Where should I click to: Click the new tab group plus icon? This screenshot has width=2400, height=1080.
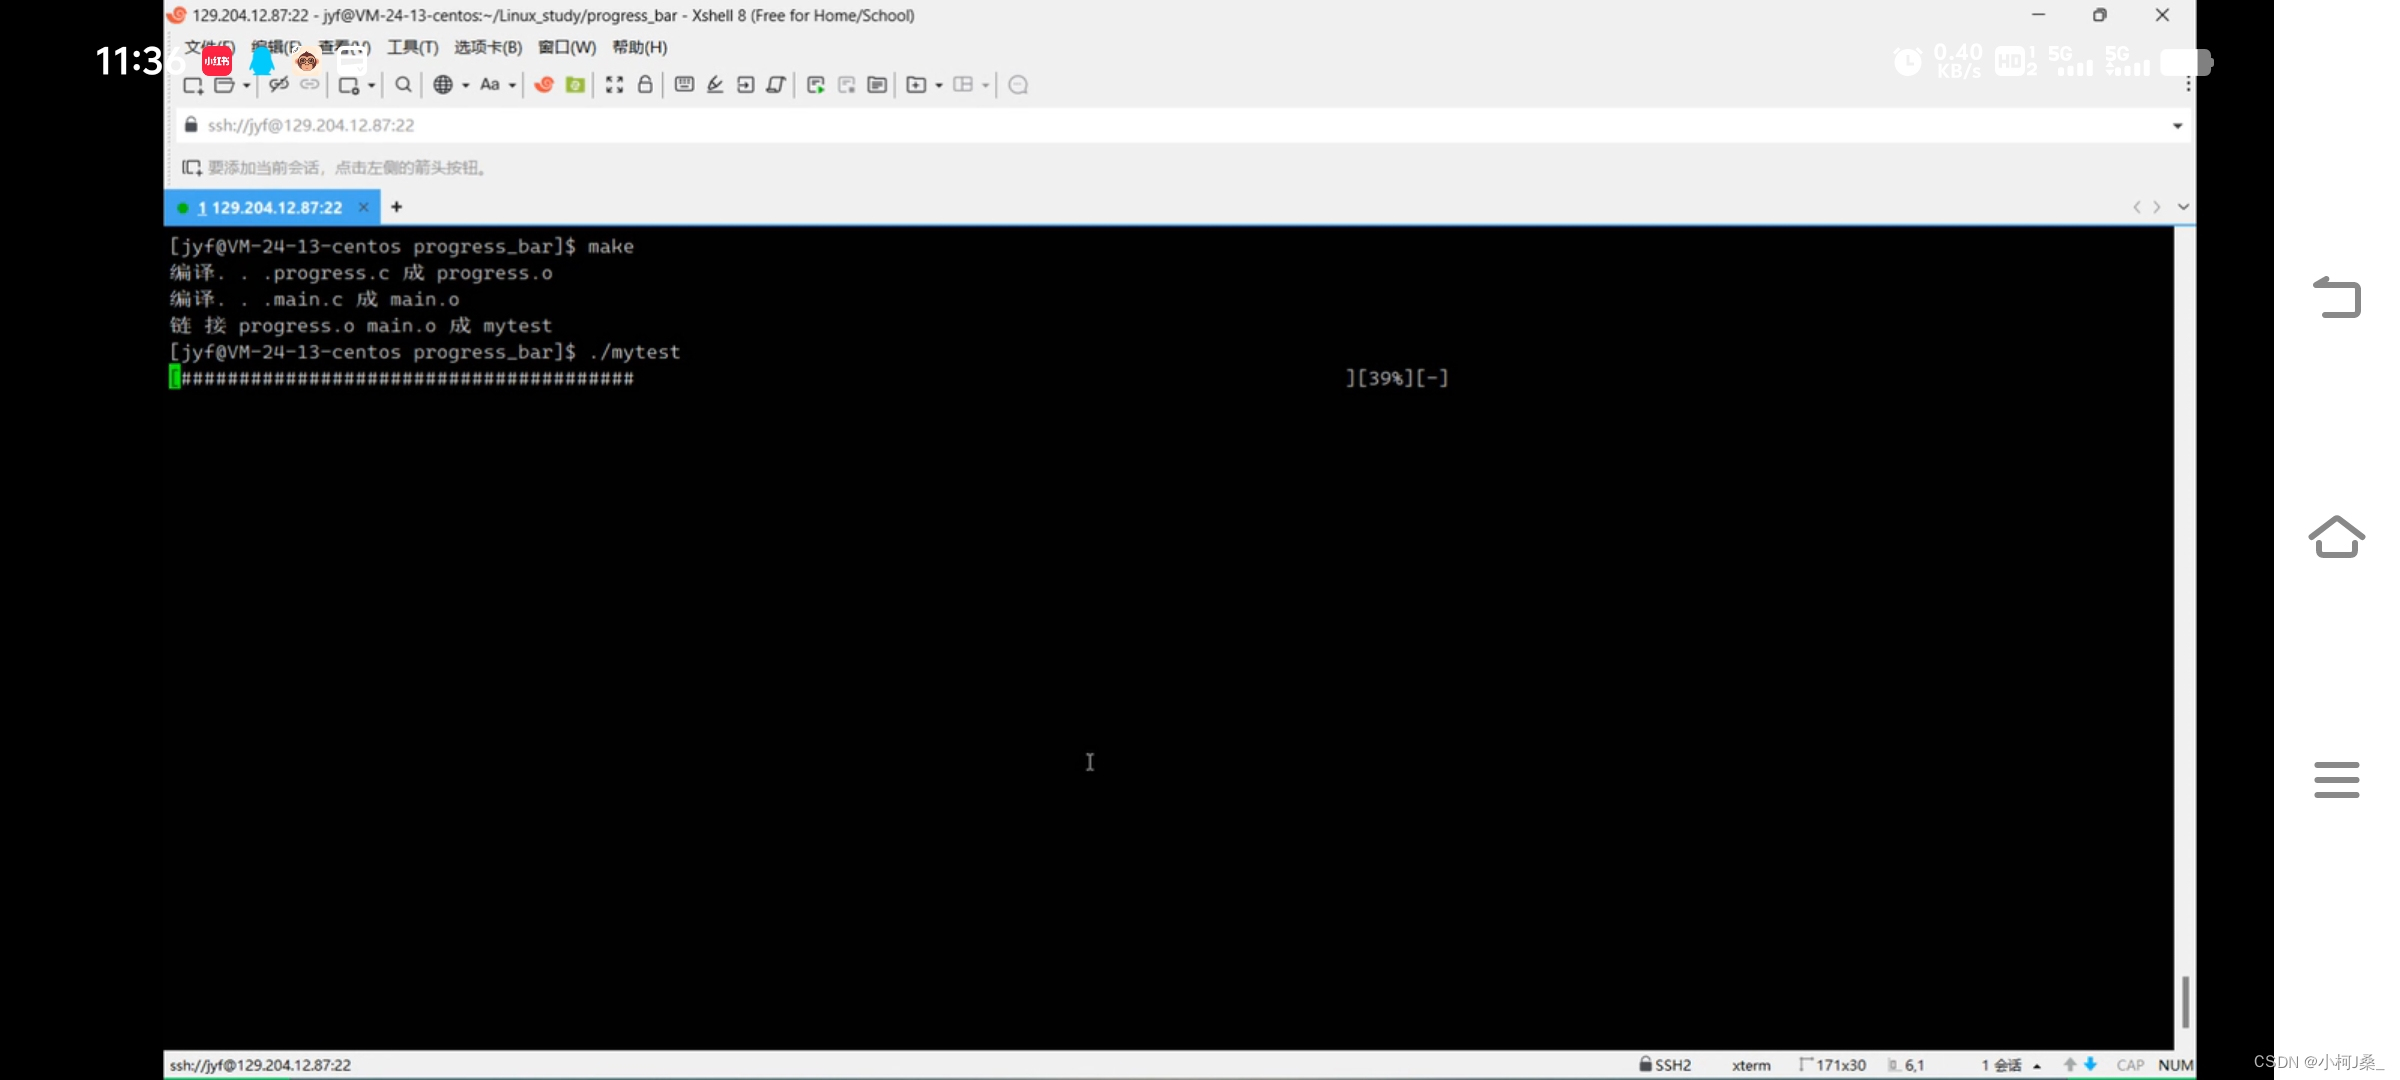(x=916, y=85)
